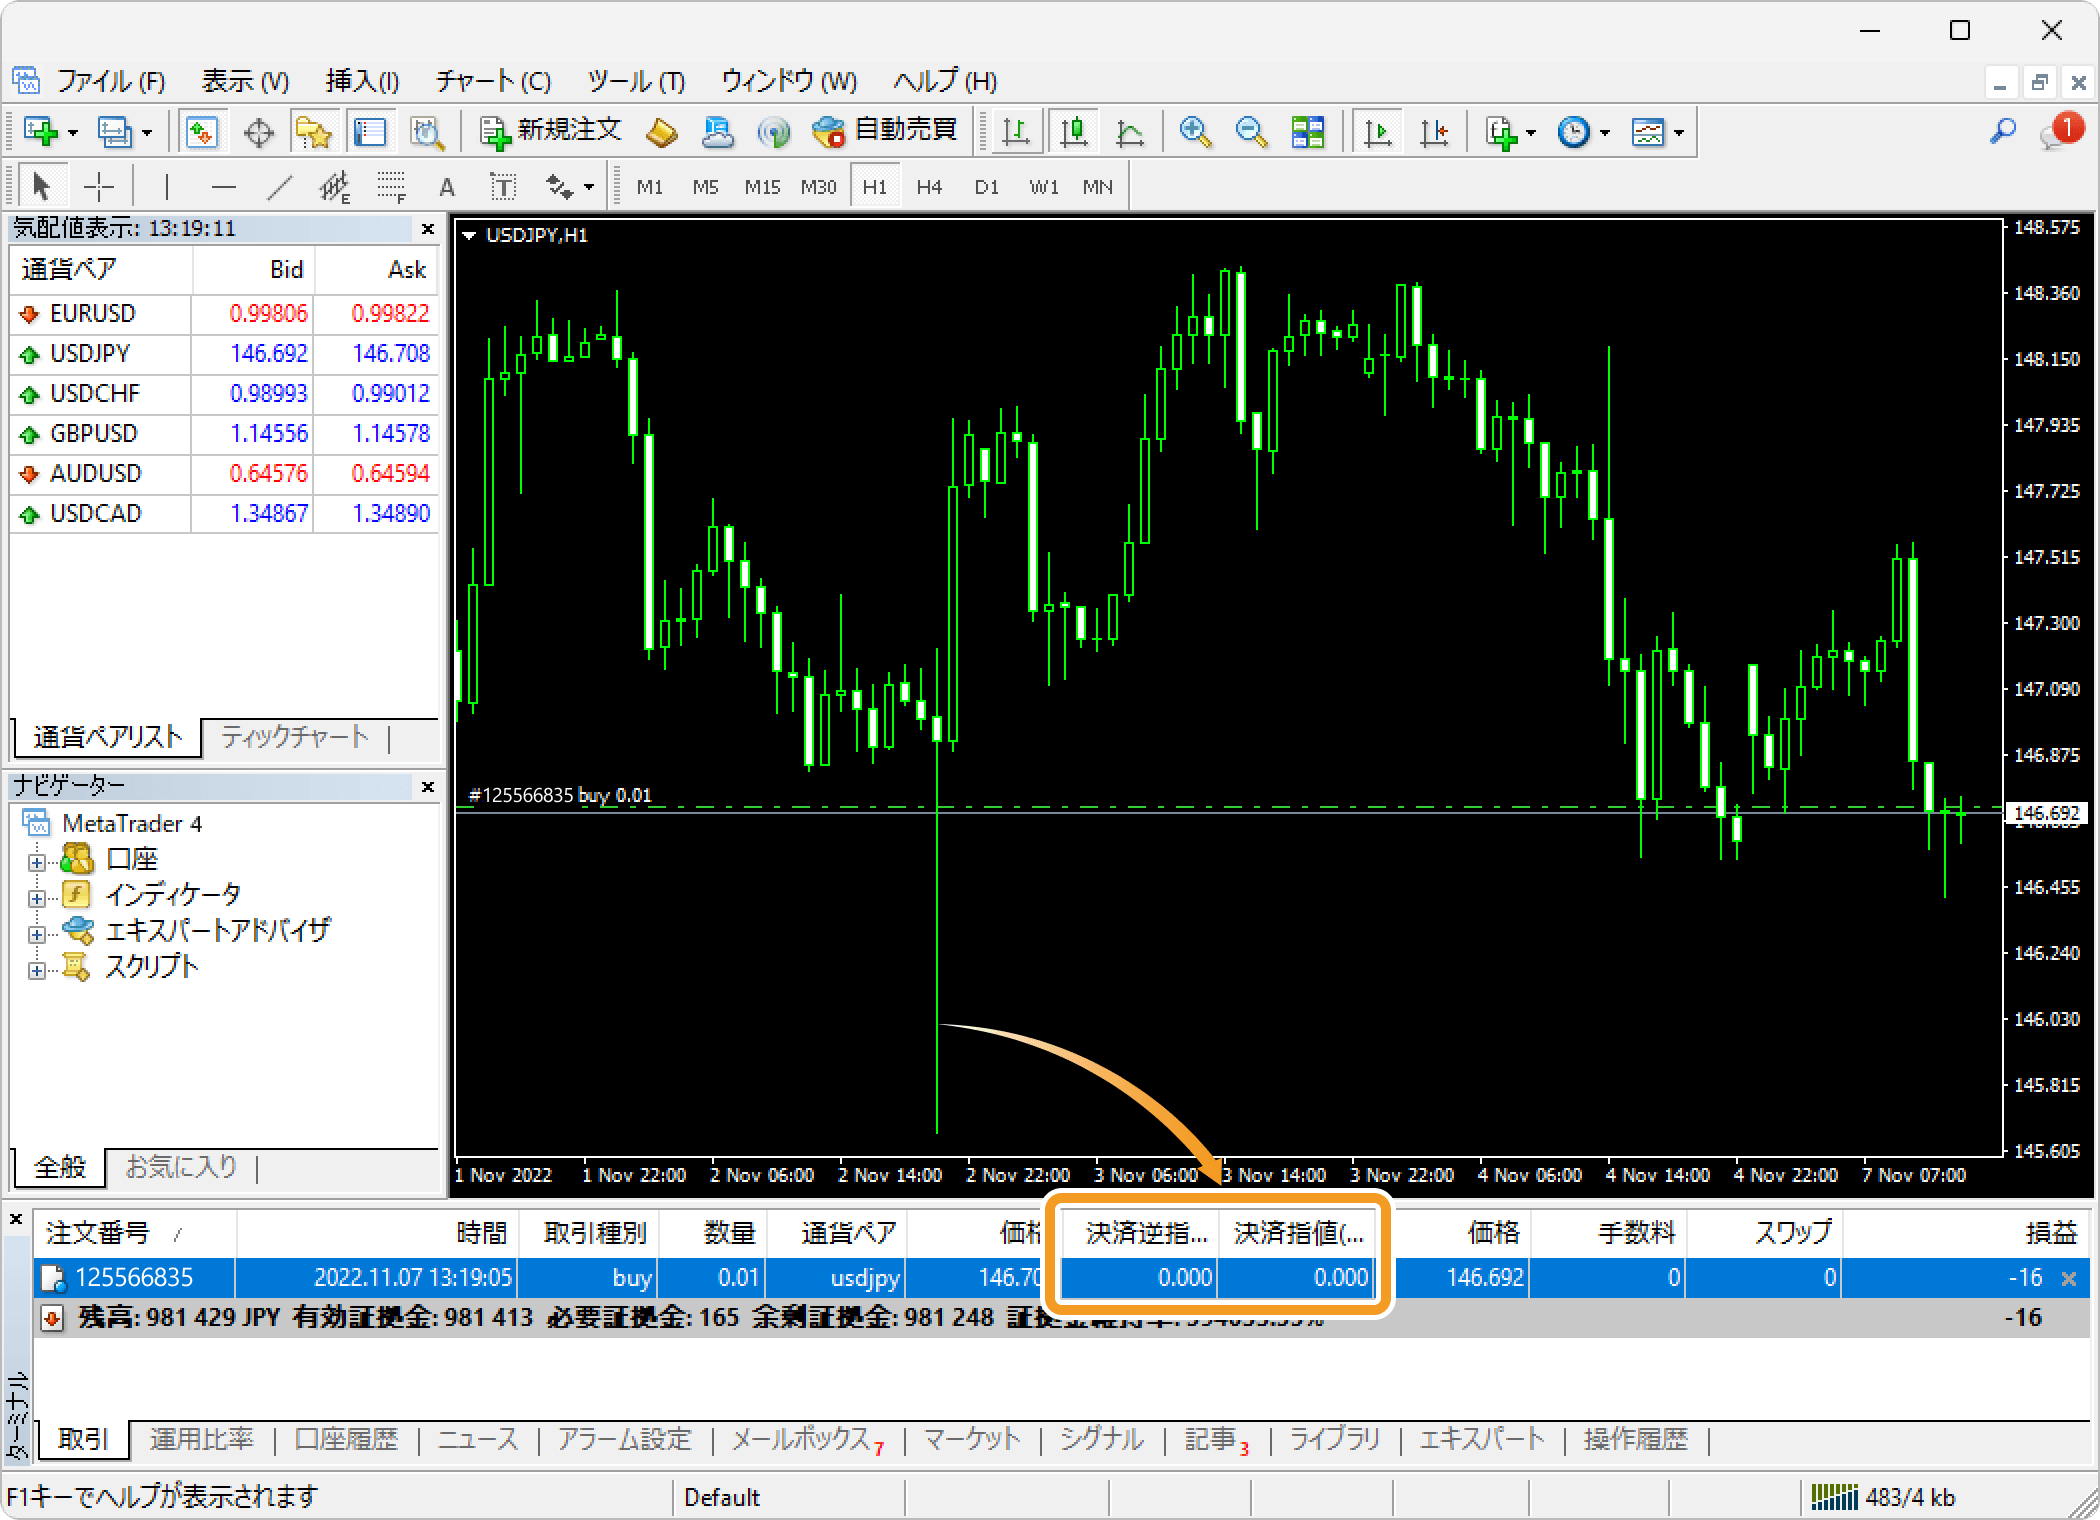2100x1520 pixels.
Task: Select candlestick chart display icon
Action: (x=1074, y=132)
